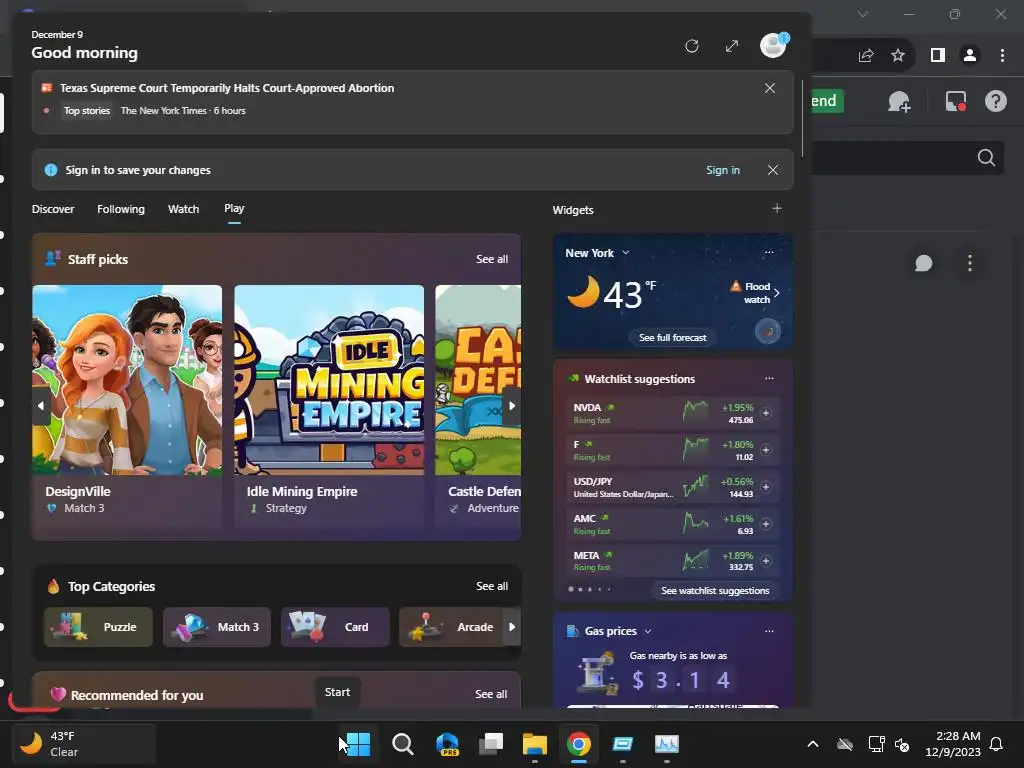Bookmark page with Chrome star icon
The width and height of the screenshot is (1024, 768).
pos(899,56)
